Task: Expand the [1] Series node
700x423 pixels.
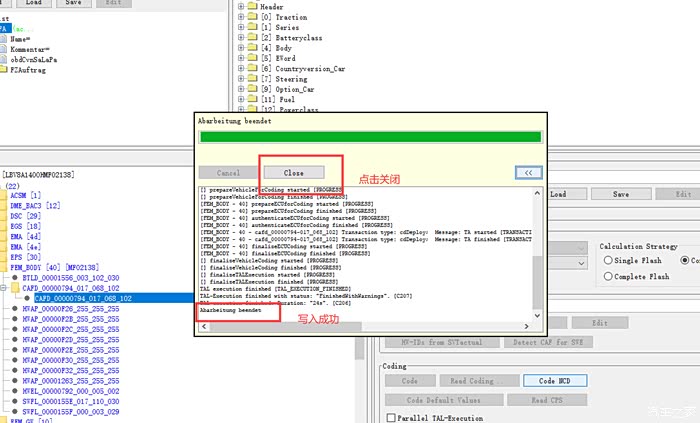Action: [241, 27]
